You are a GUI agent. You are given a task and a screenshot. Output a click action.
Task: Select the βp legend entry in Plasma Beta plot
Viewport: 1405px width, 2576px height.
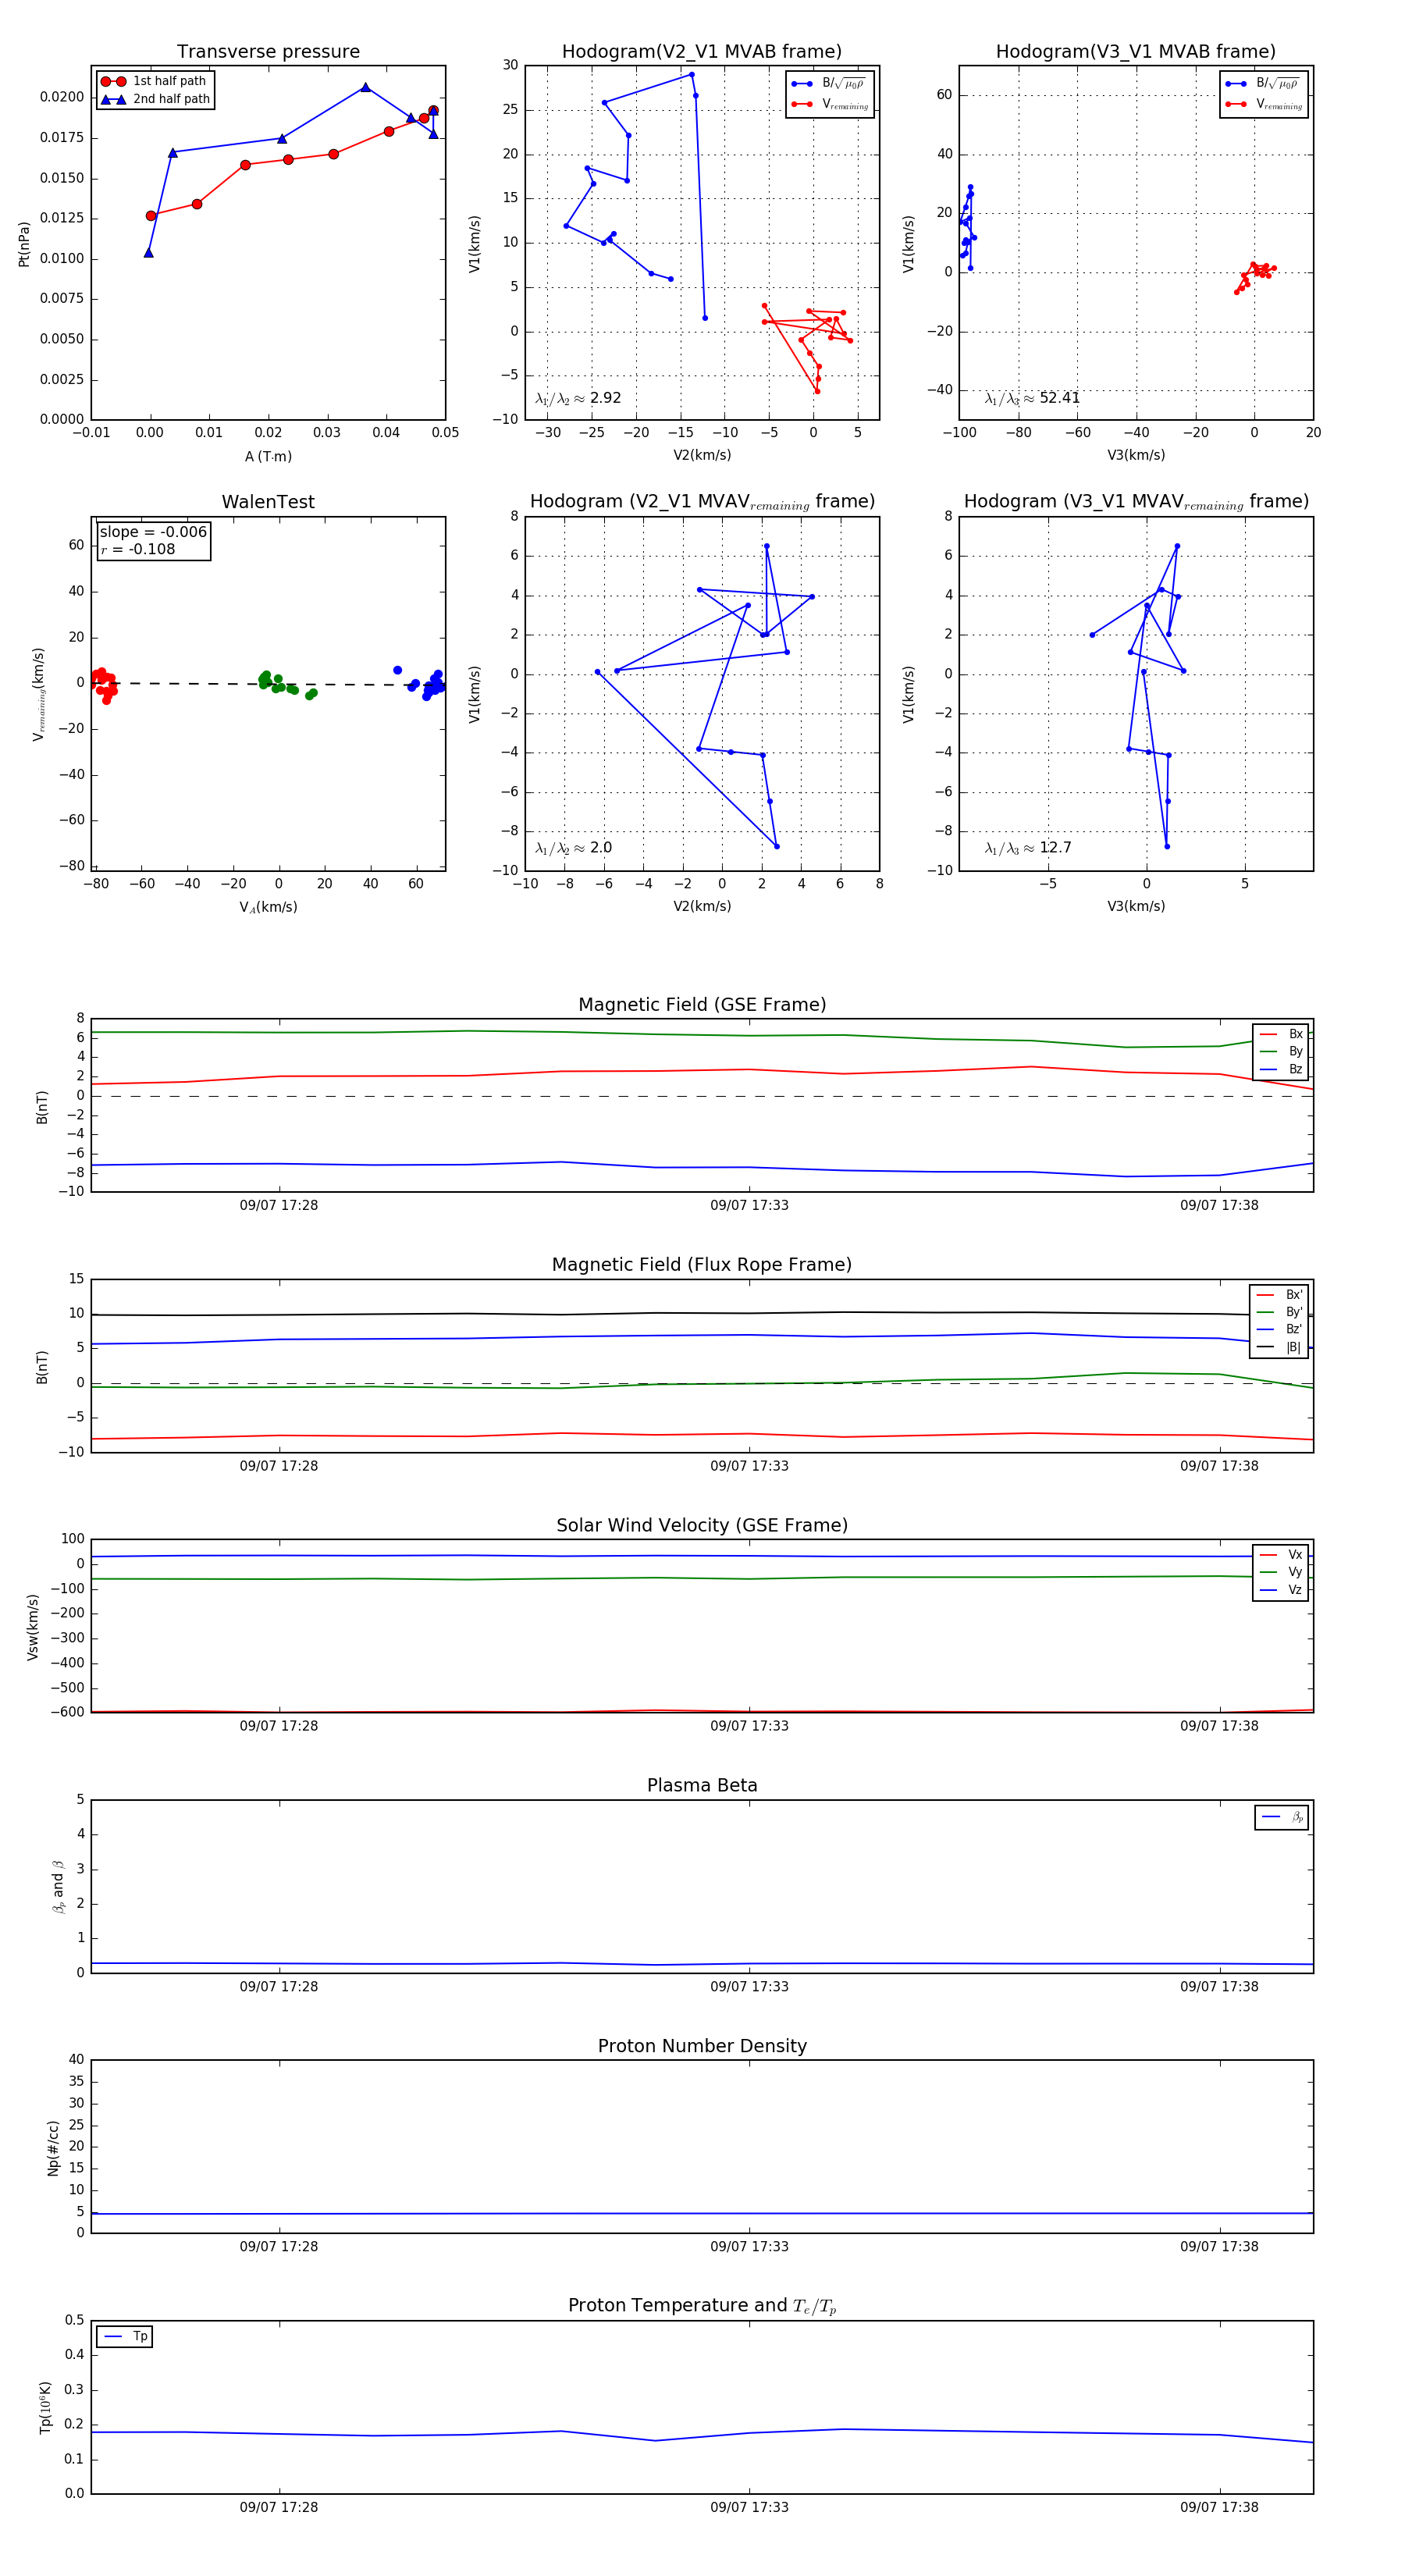(1282, 1817)
